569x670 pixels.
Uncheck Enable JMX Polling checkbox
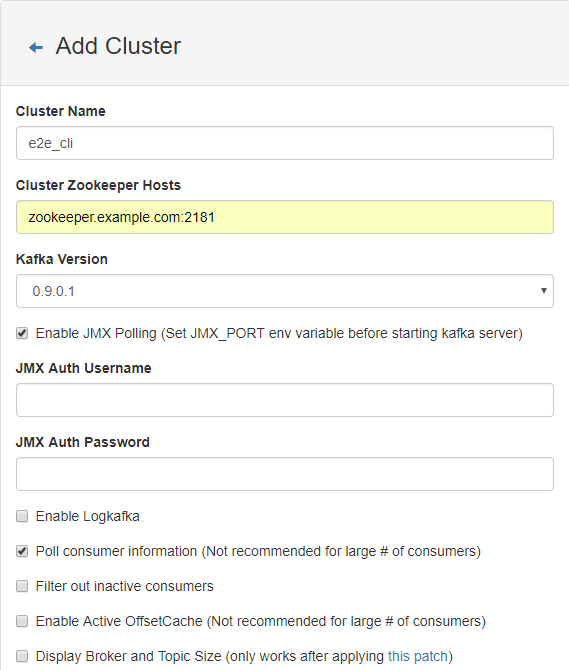pyautogui.click(x=22, y=333)
